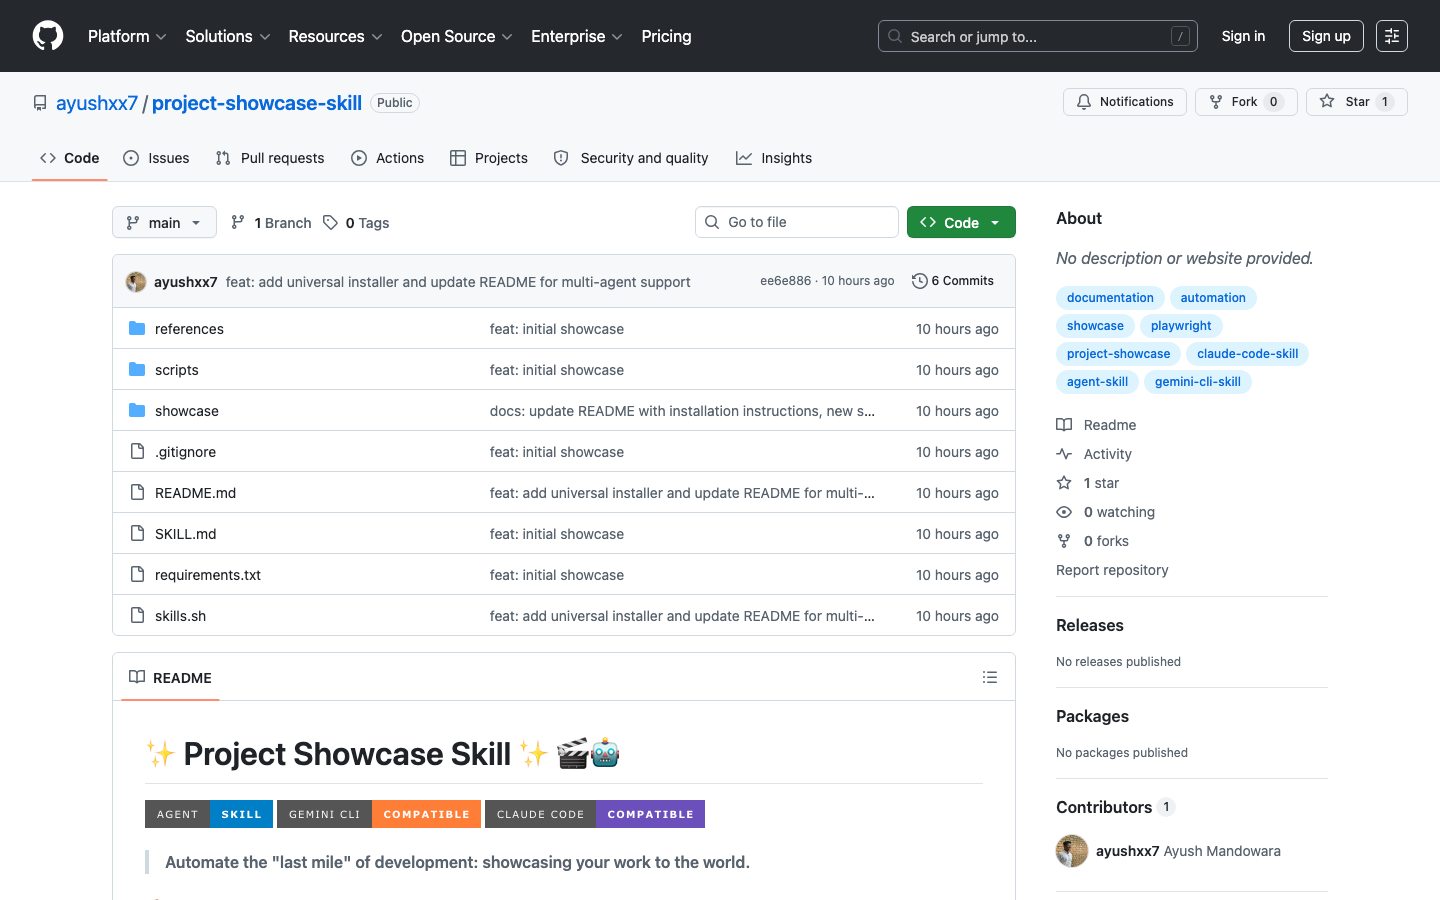Open the requirements.txt file
The image size is (1440, 900).
[x=208, y=575]
